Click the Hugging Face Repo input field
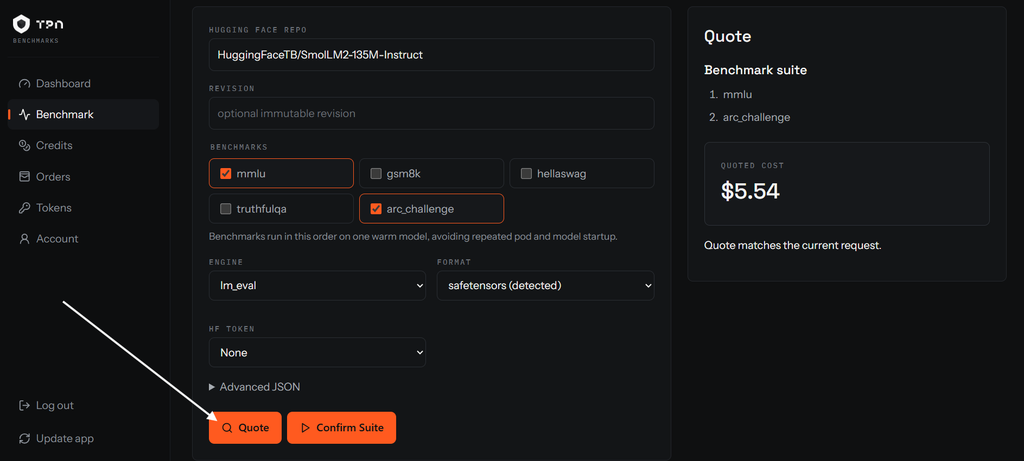Screen dimensions: 1024x461 pos(432,55)
